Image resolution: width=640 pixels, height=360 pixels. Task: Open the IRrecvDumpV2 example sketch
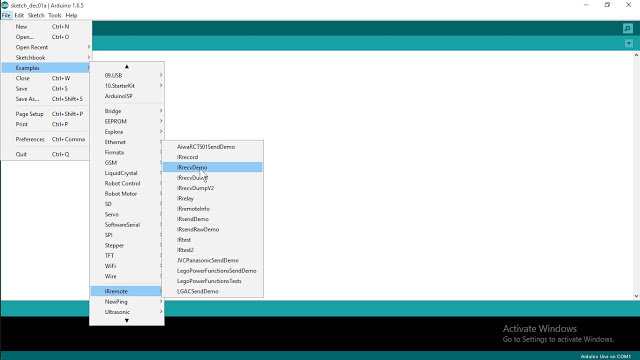click(x=213, y=188)
